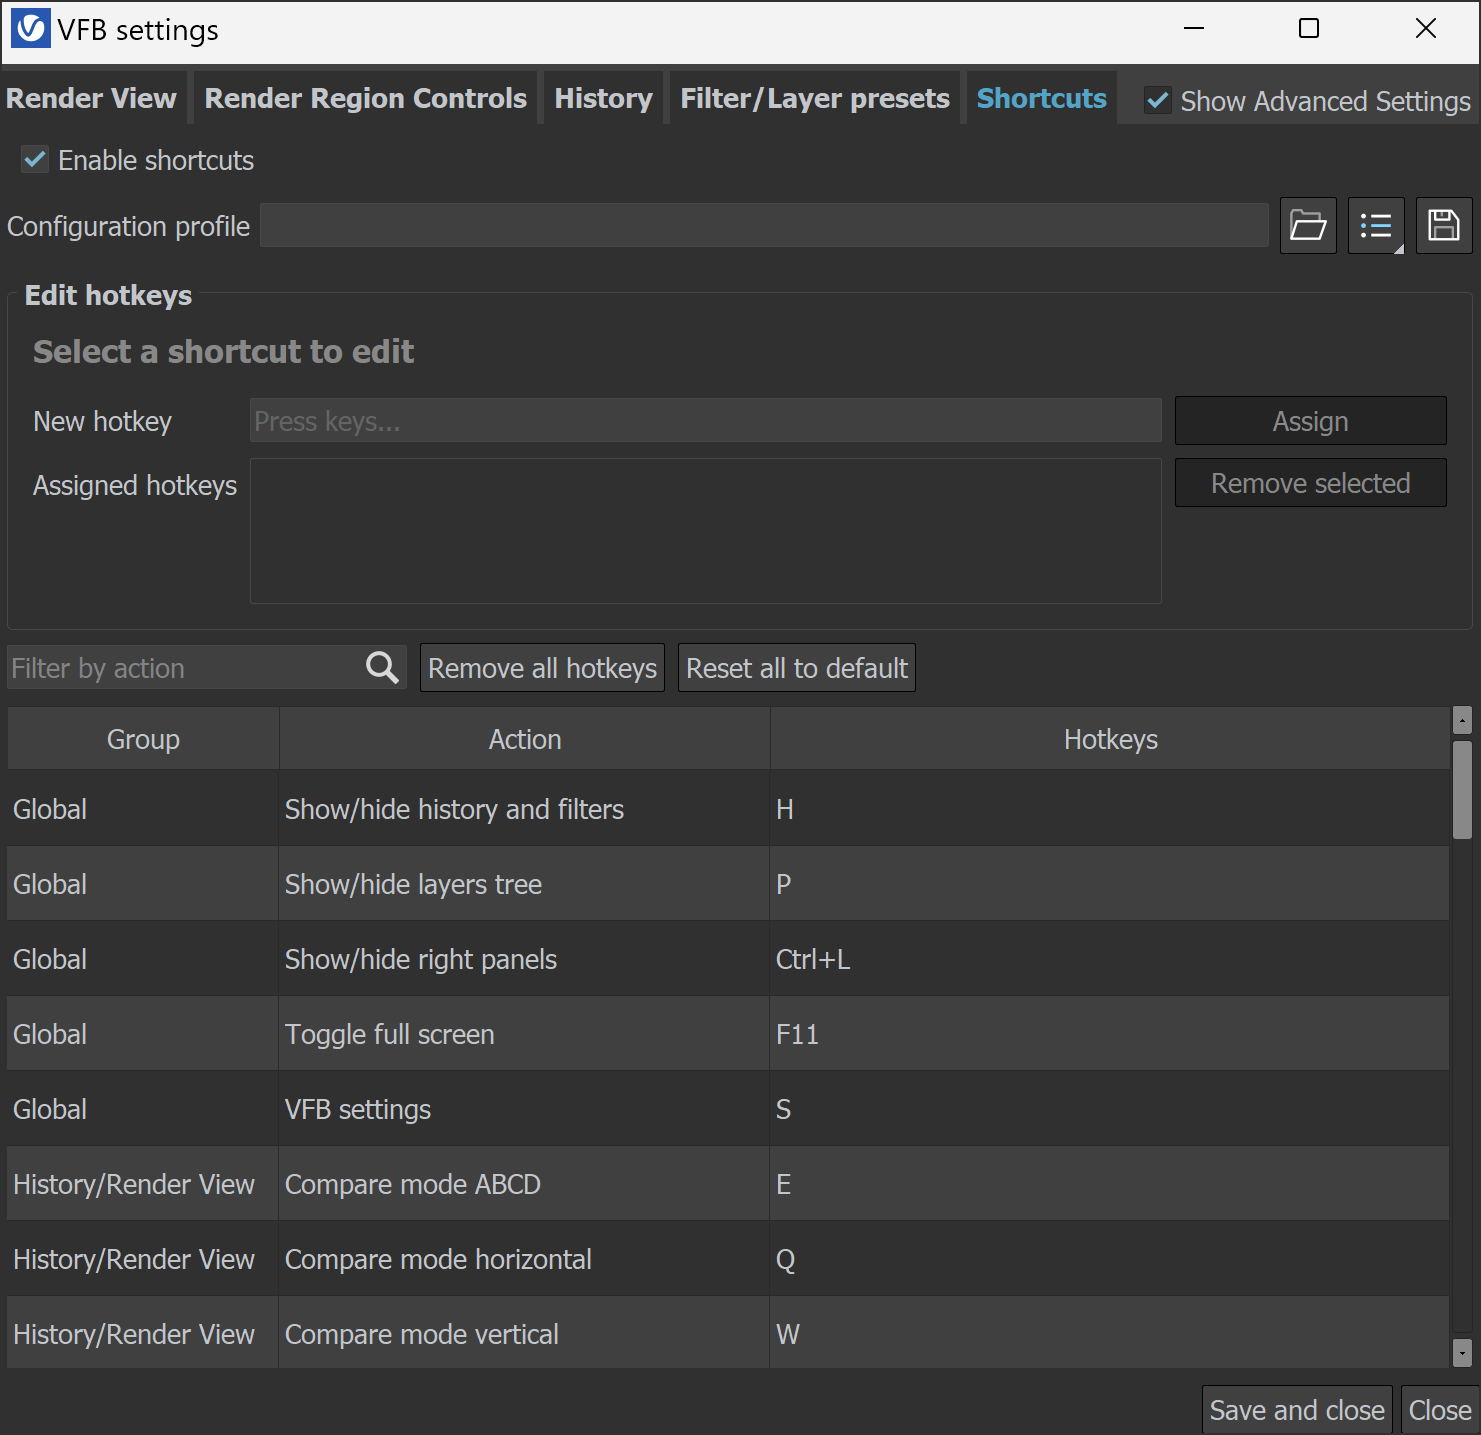
Task: Click the scrollbar down arrow
Action: tap(1462, 1353)
